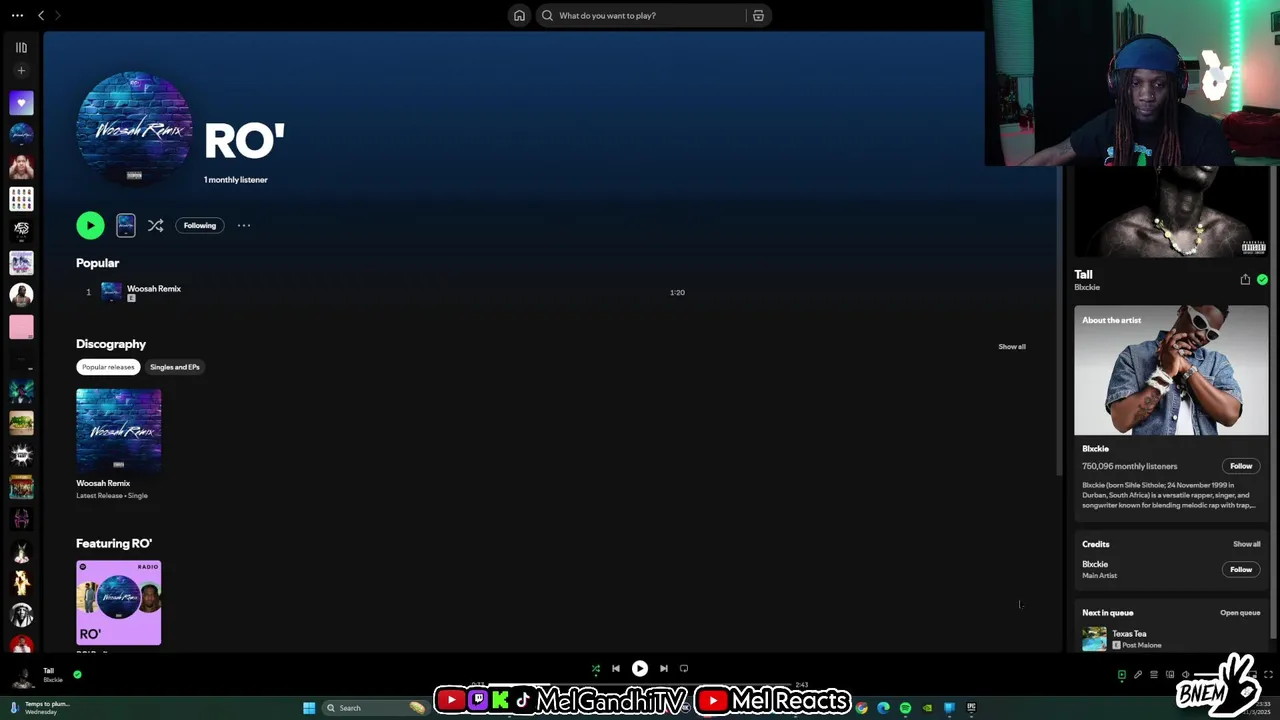Open the About the artist photo card
The width and height of the screenshot is (1280, 720).
1171,370
